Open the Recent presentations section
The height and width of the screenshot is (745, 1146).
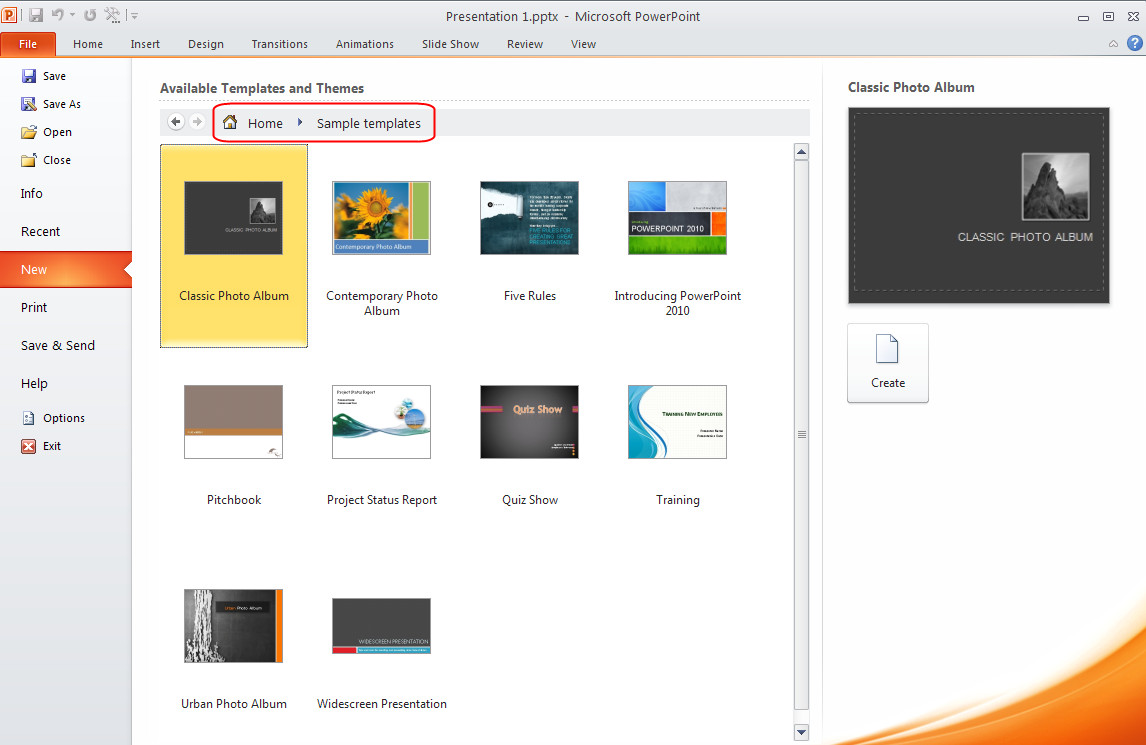click(40, 231)
